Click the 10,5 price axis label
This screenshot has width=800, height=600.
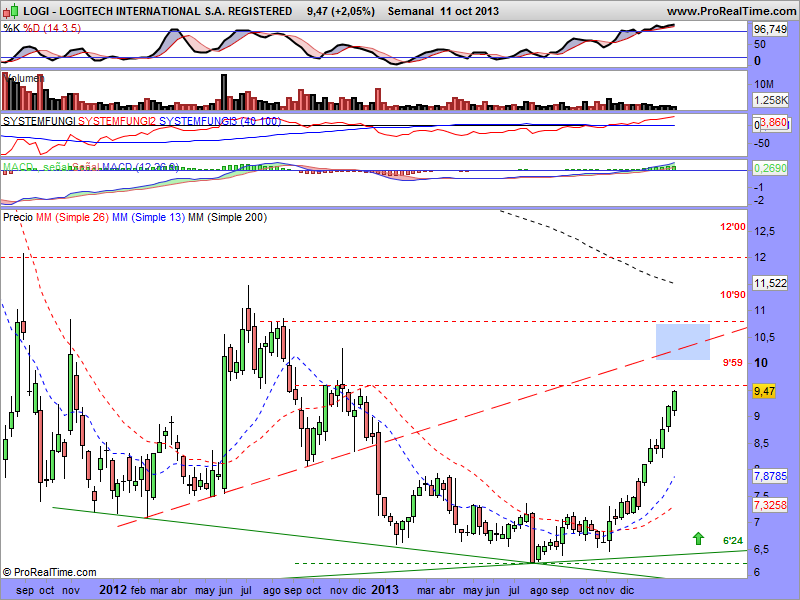(764, 337)
